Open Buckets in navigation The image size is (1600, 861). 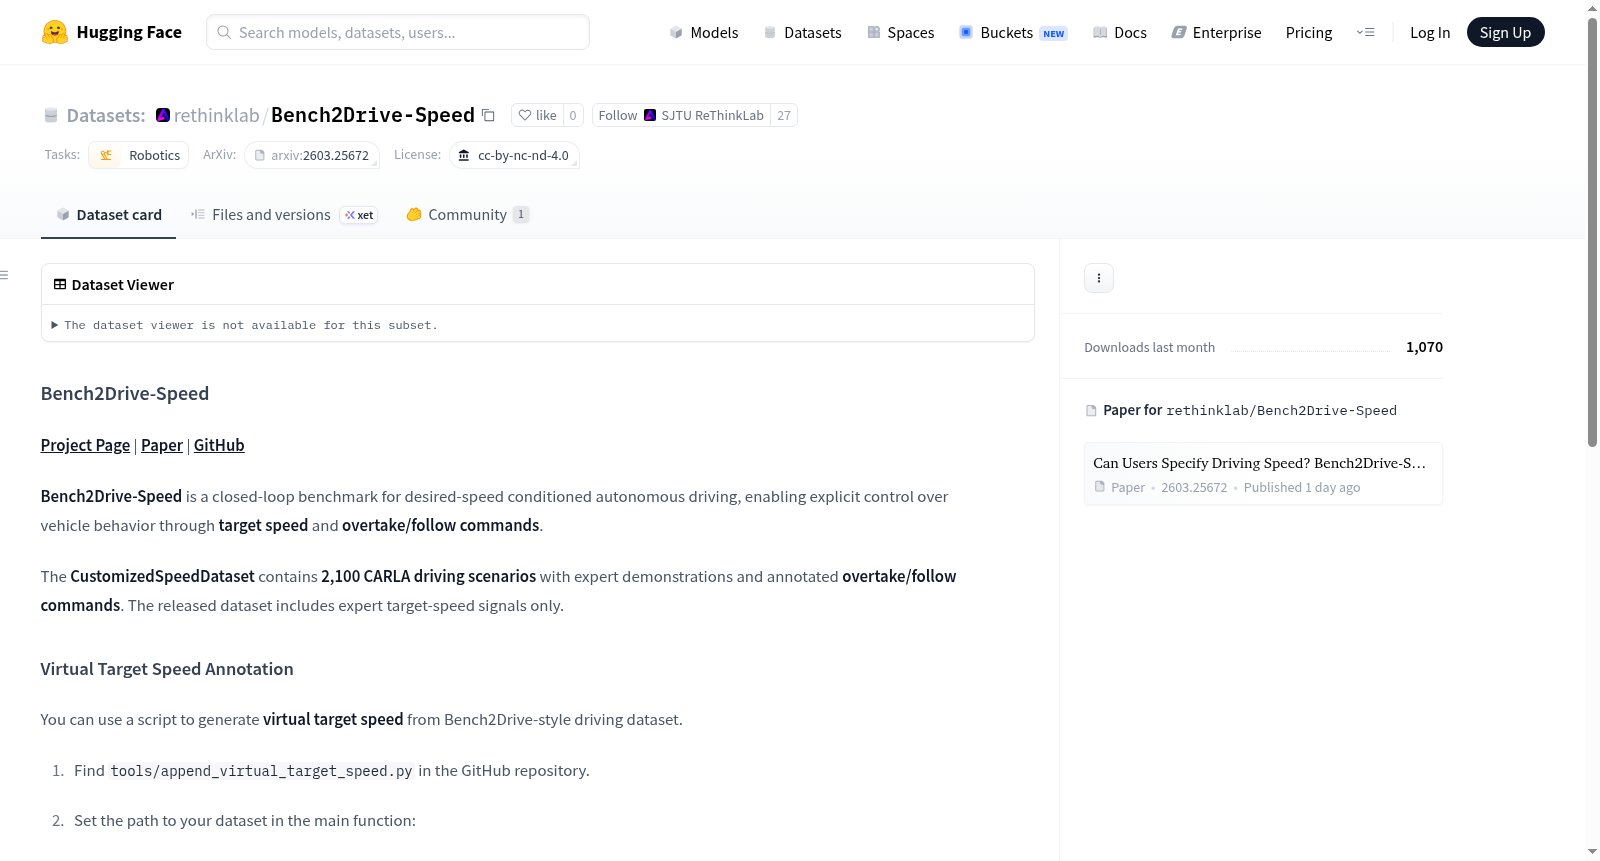1013,32
